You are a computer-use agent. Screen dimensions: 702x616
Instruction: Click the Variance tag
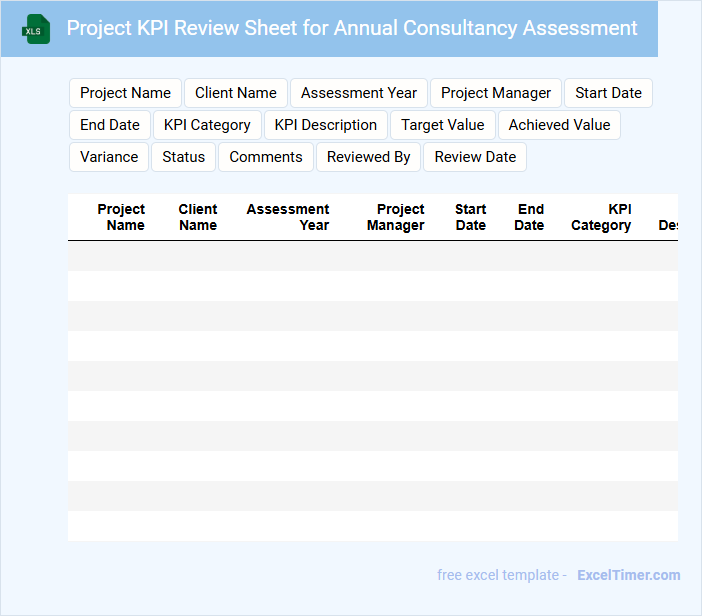(x=109, y=157)
